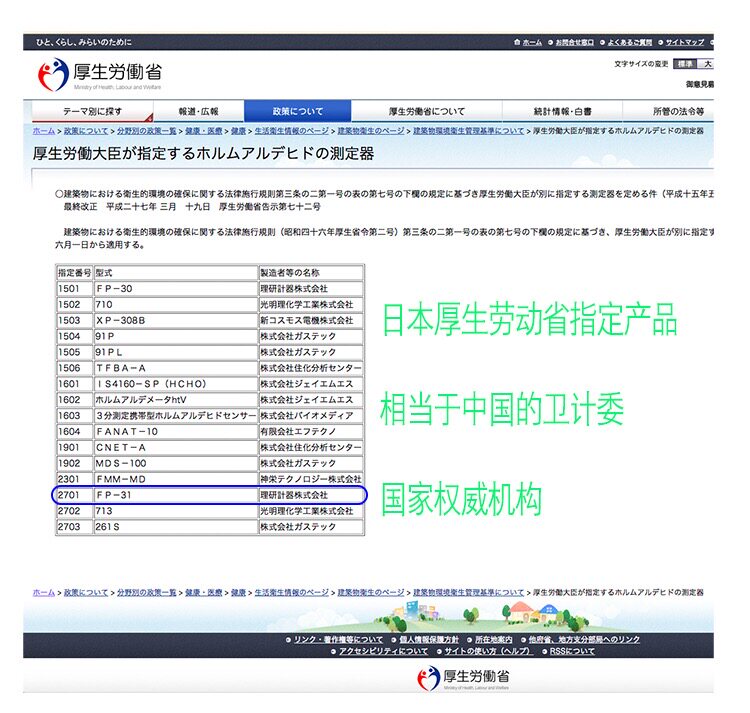This screenshot has height=713, width=750.
Task: Click table header 指定番号
Action: (74, 273)
